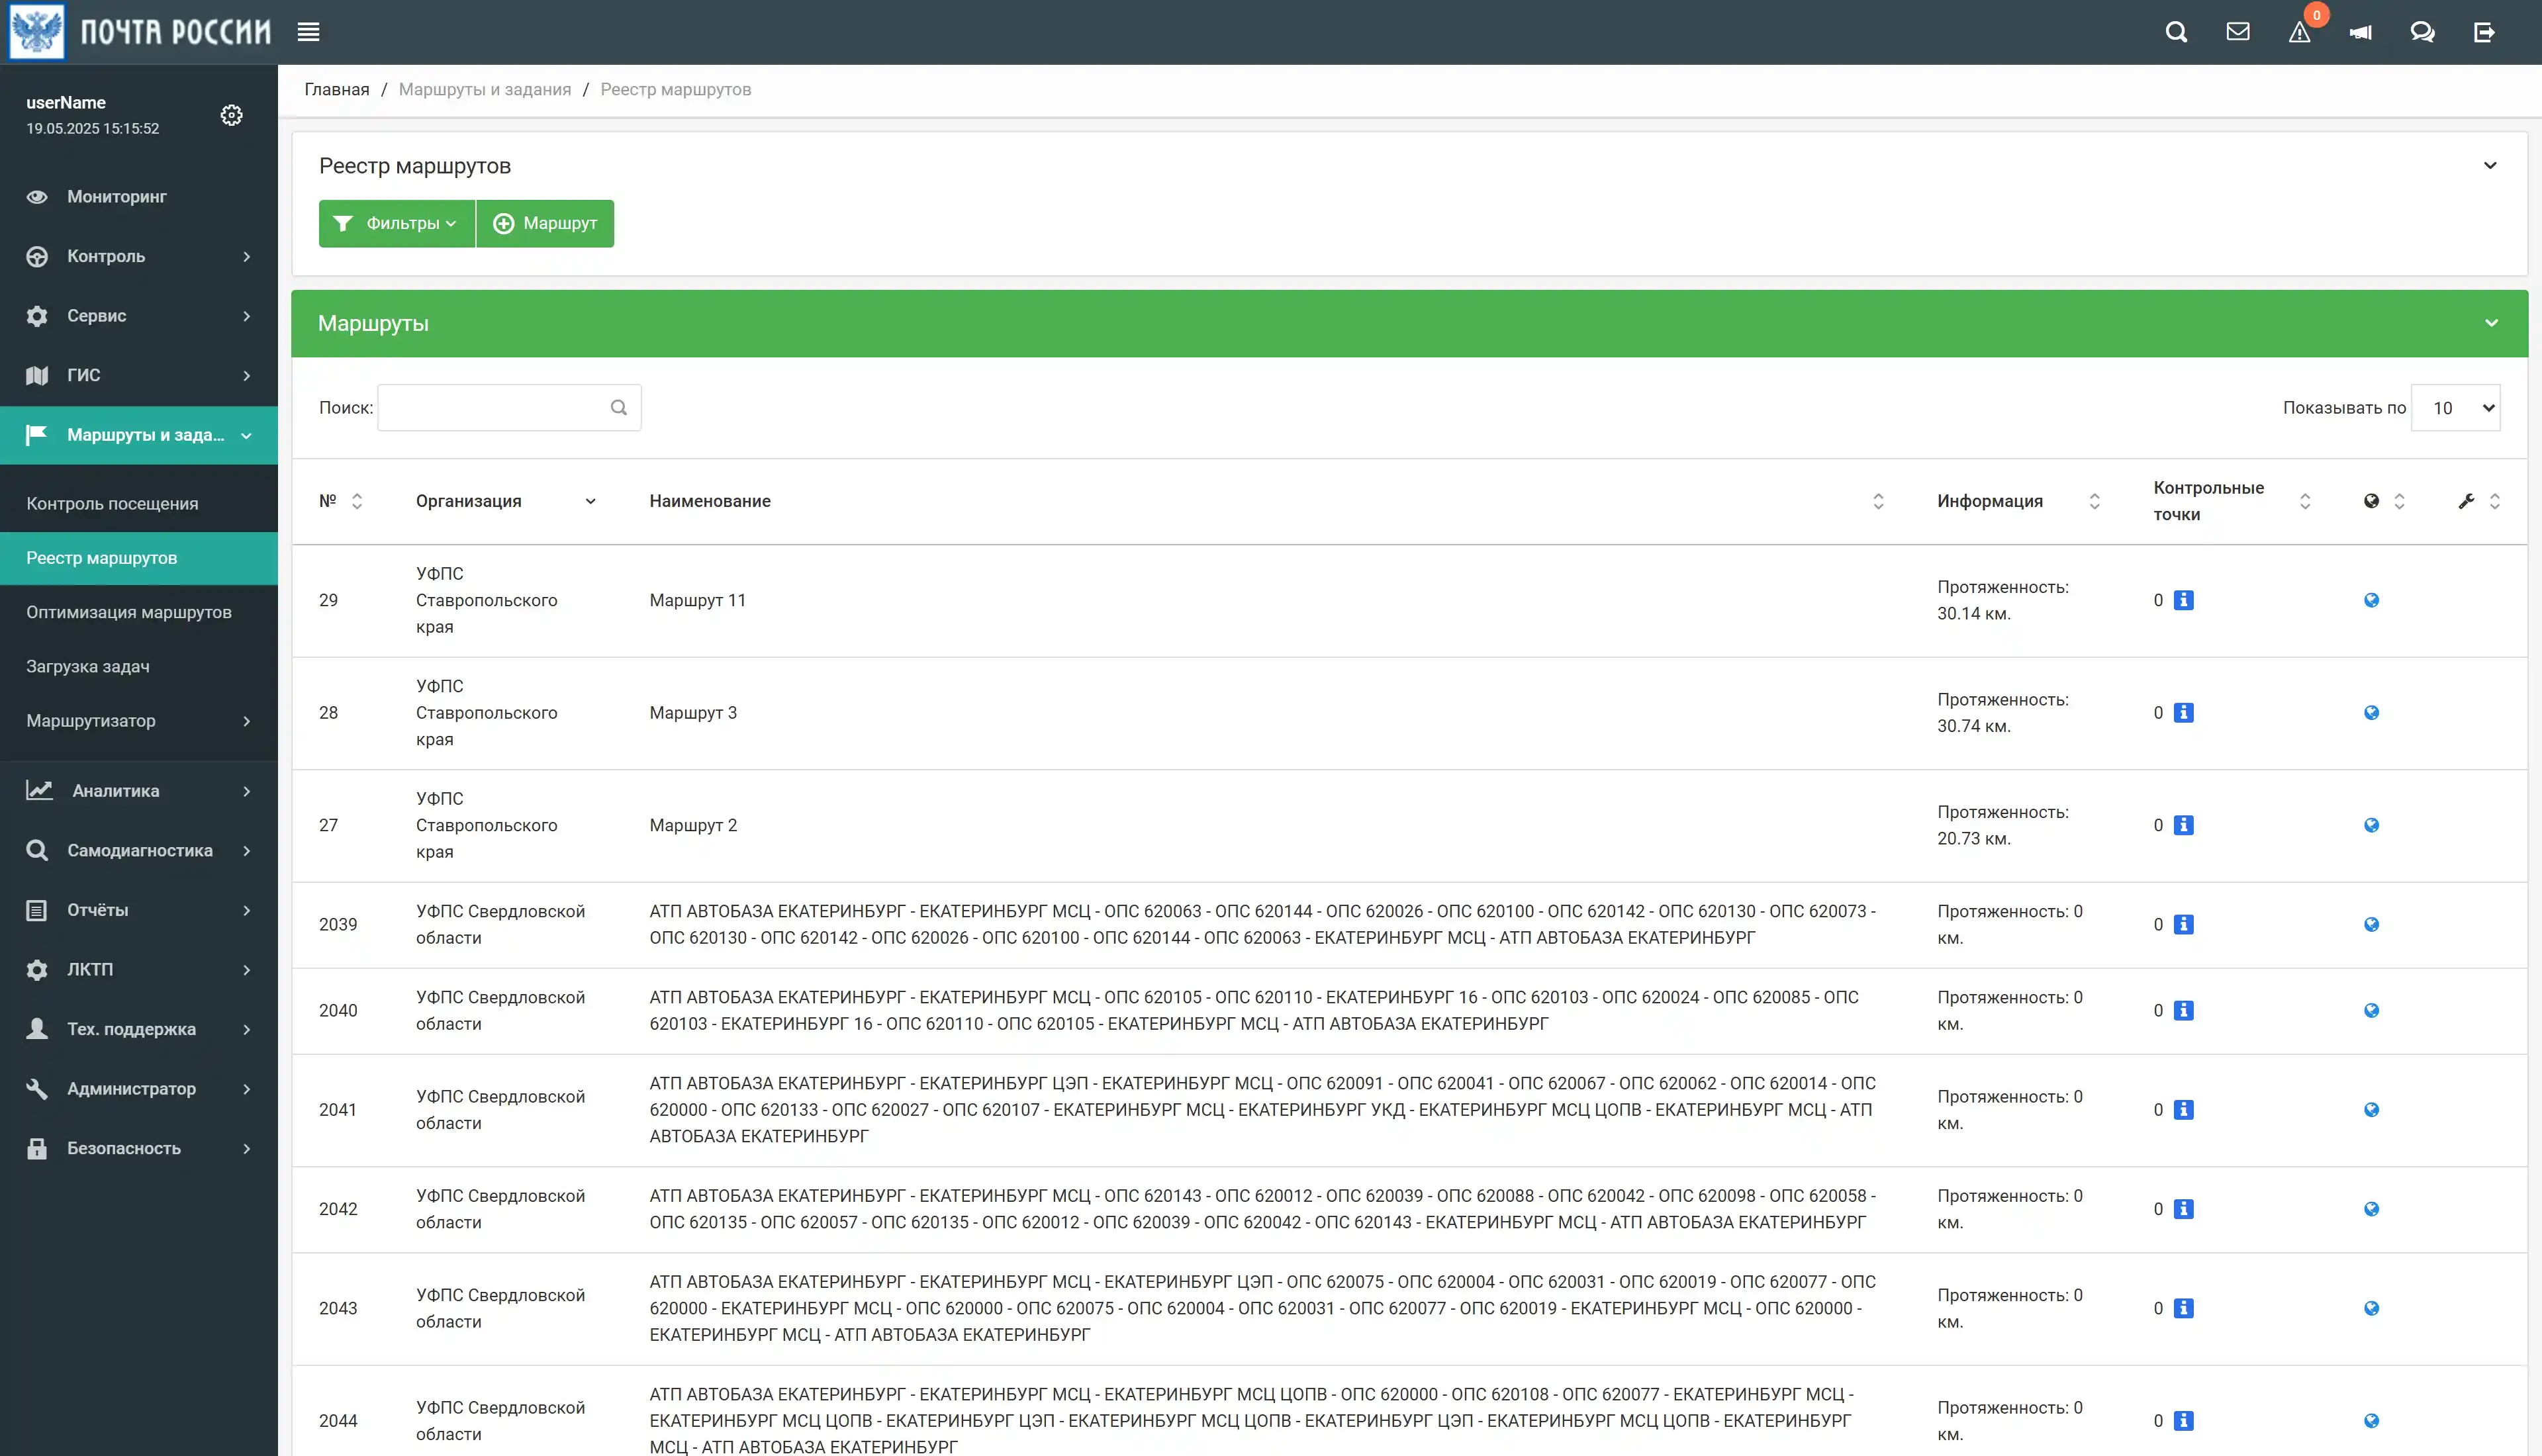Expand the Аналитика sidebar section

tap(139, 790)
